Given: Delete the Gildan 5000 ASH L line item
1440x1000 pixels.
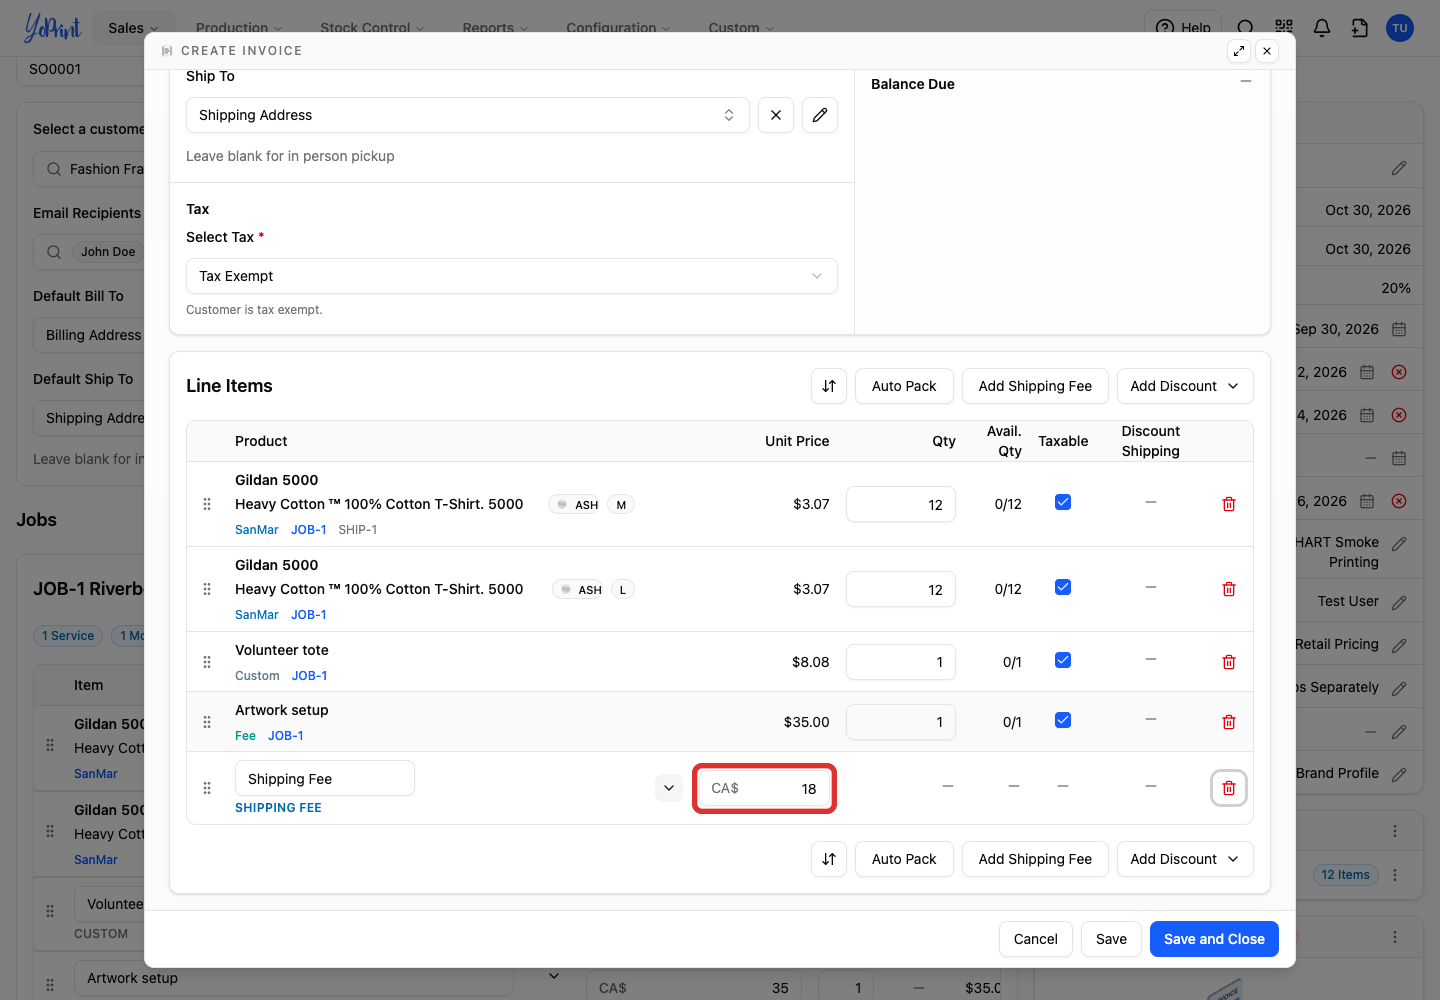Looking at the screenshot, I should (x=1229, y=589).
